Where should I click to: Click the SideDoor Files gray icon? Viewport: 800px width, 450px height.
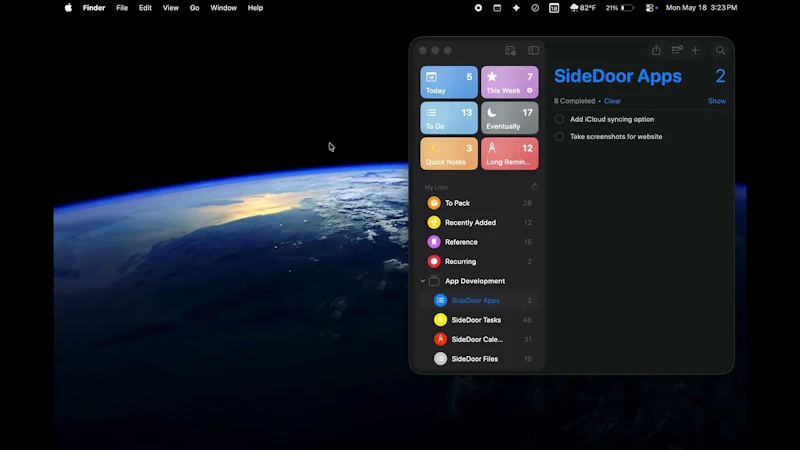(440, 359)
